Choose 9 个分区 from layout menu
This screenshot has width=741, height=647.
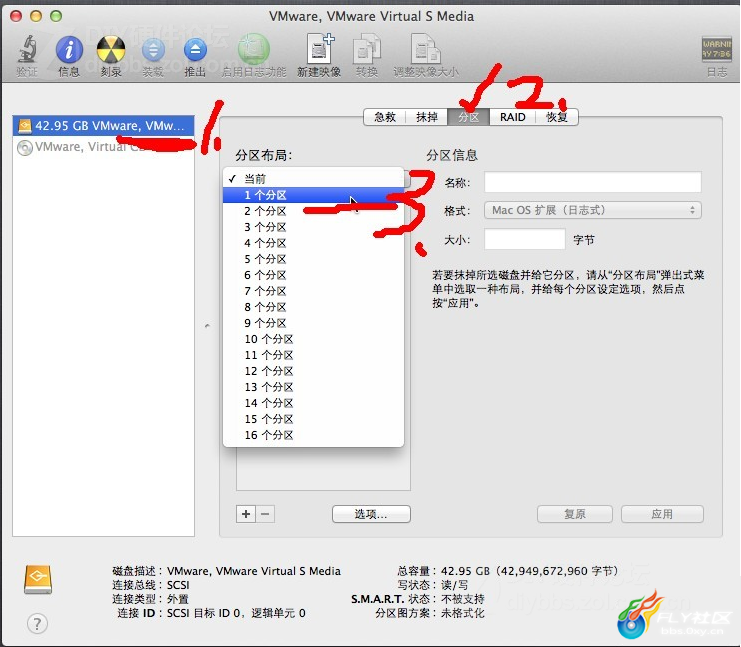pos(313,323)
